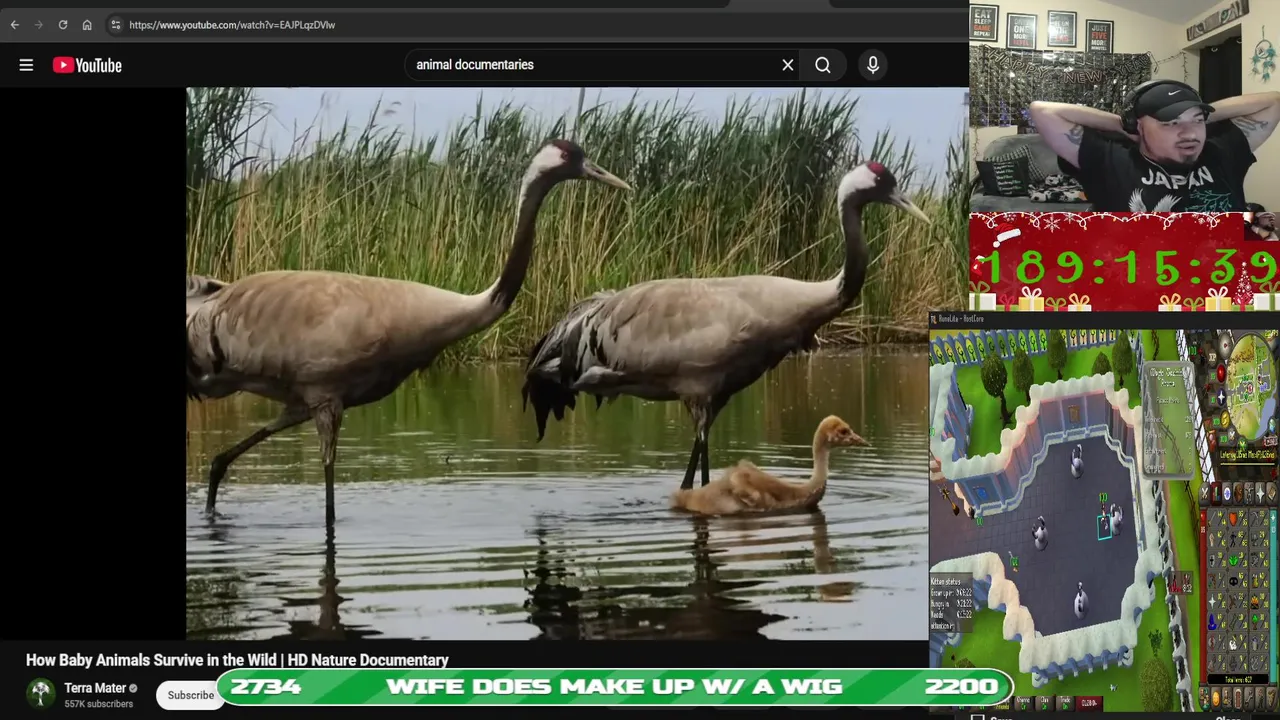Open the YouTube hamburger guide menu

click(x=26, y=65)
